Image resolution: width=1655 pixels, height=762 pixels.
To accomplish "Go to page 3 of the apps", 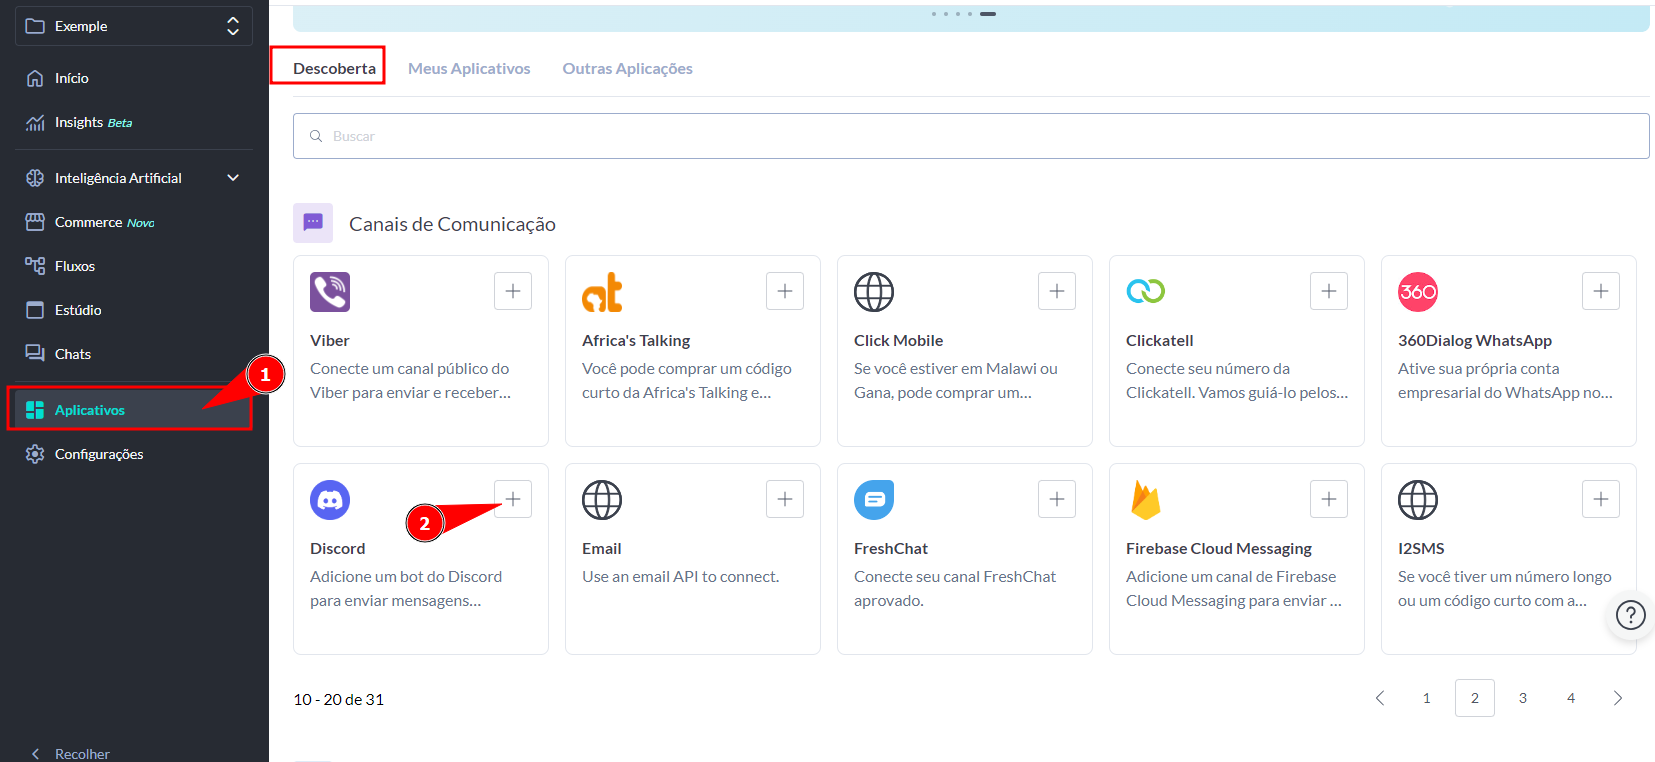I will (x=1522, y=698).
